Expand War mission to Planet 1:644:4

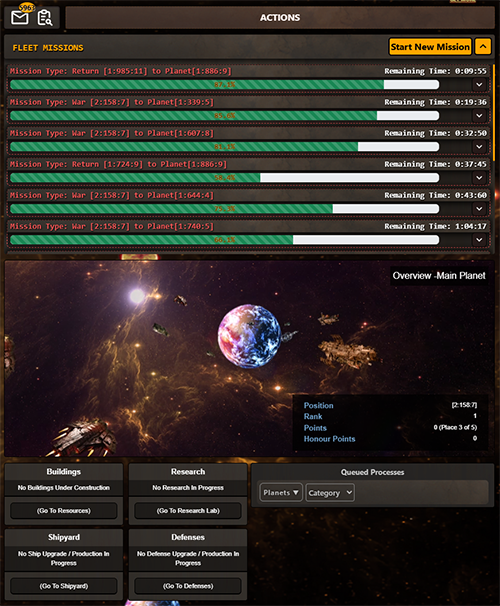click(x=479, y=209)
